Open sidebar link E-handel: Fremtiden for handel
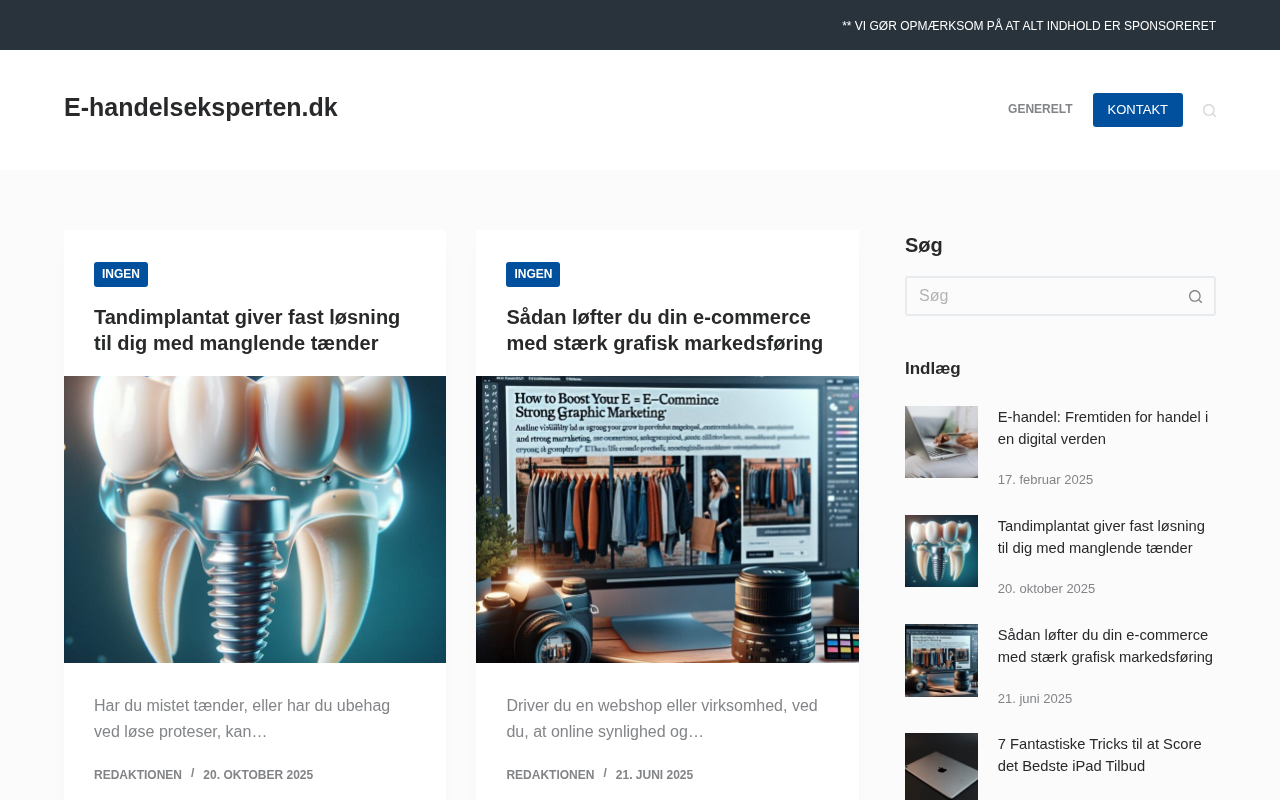Viewport: 1280px width, 800px height. pos(1103,428)
